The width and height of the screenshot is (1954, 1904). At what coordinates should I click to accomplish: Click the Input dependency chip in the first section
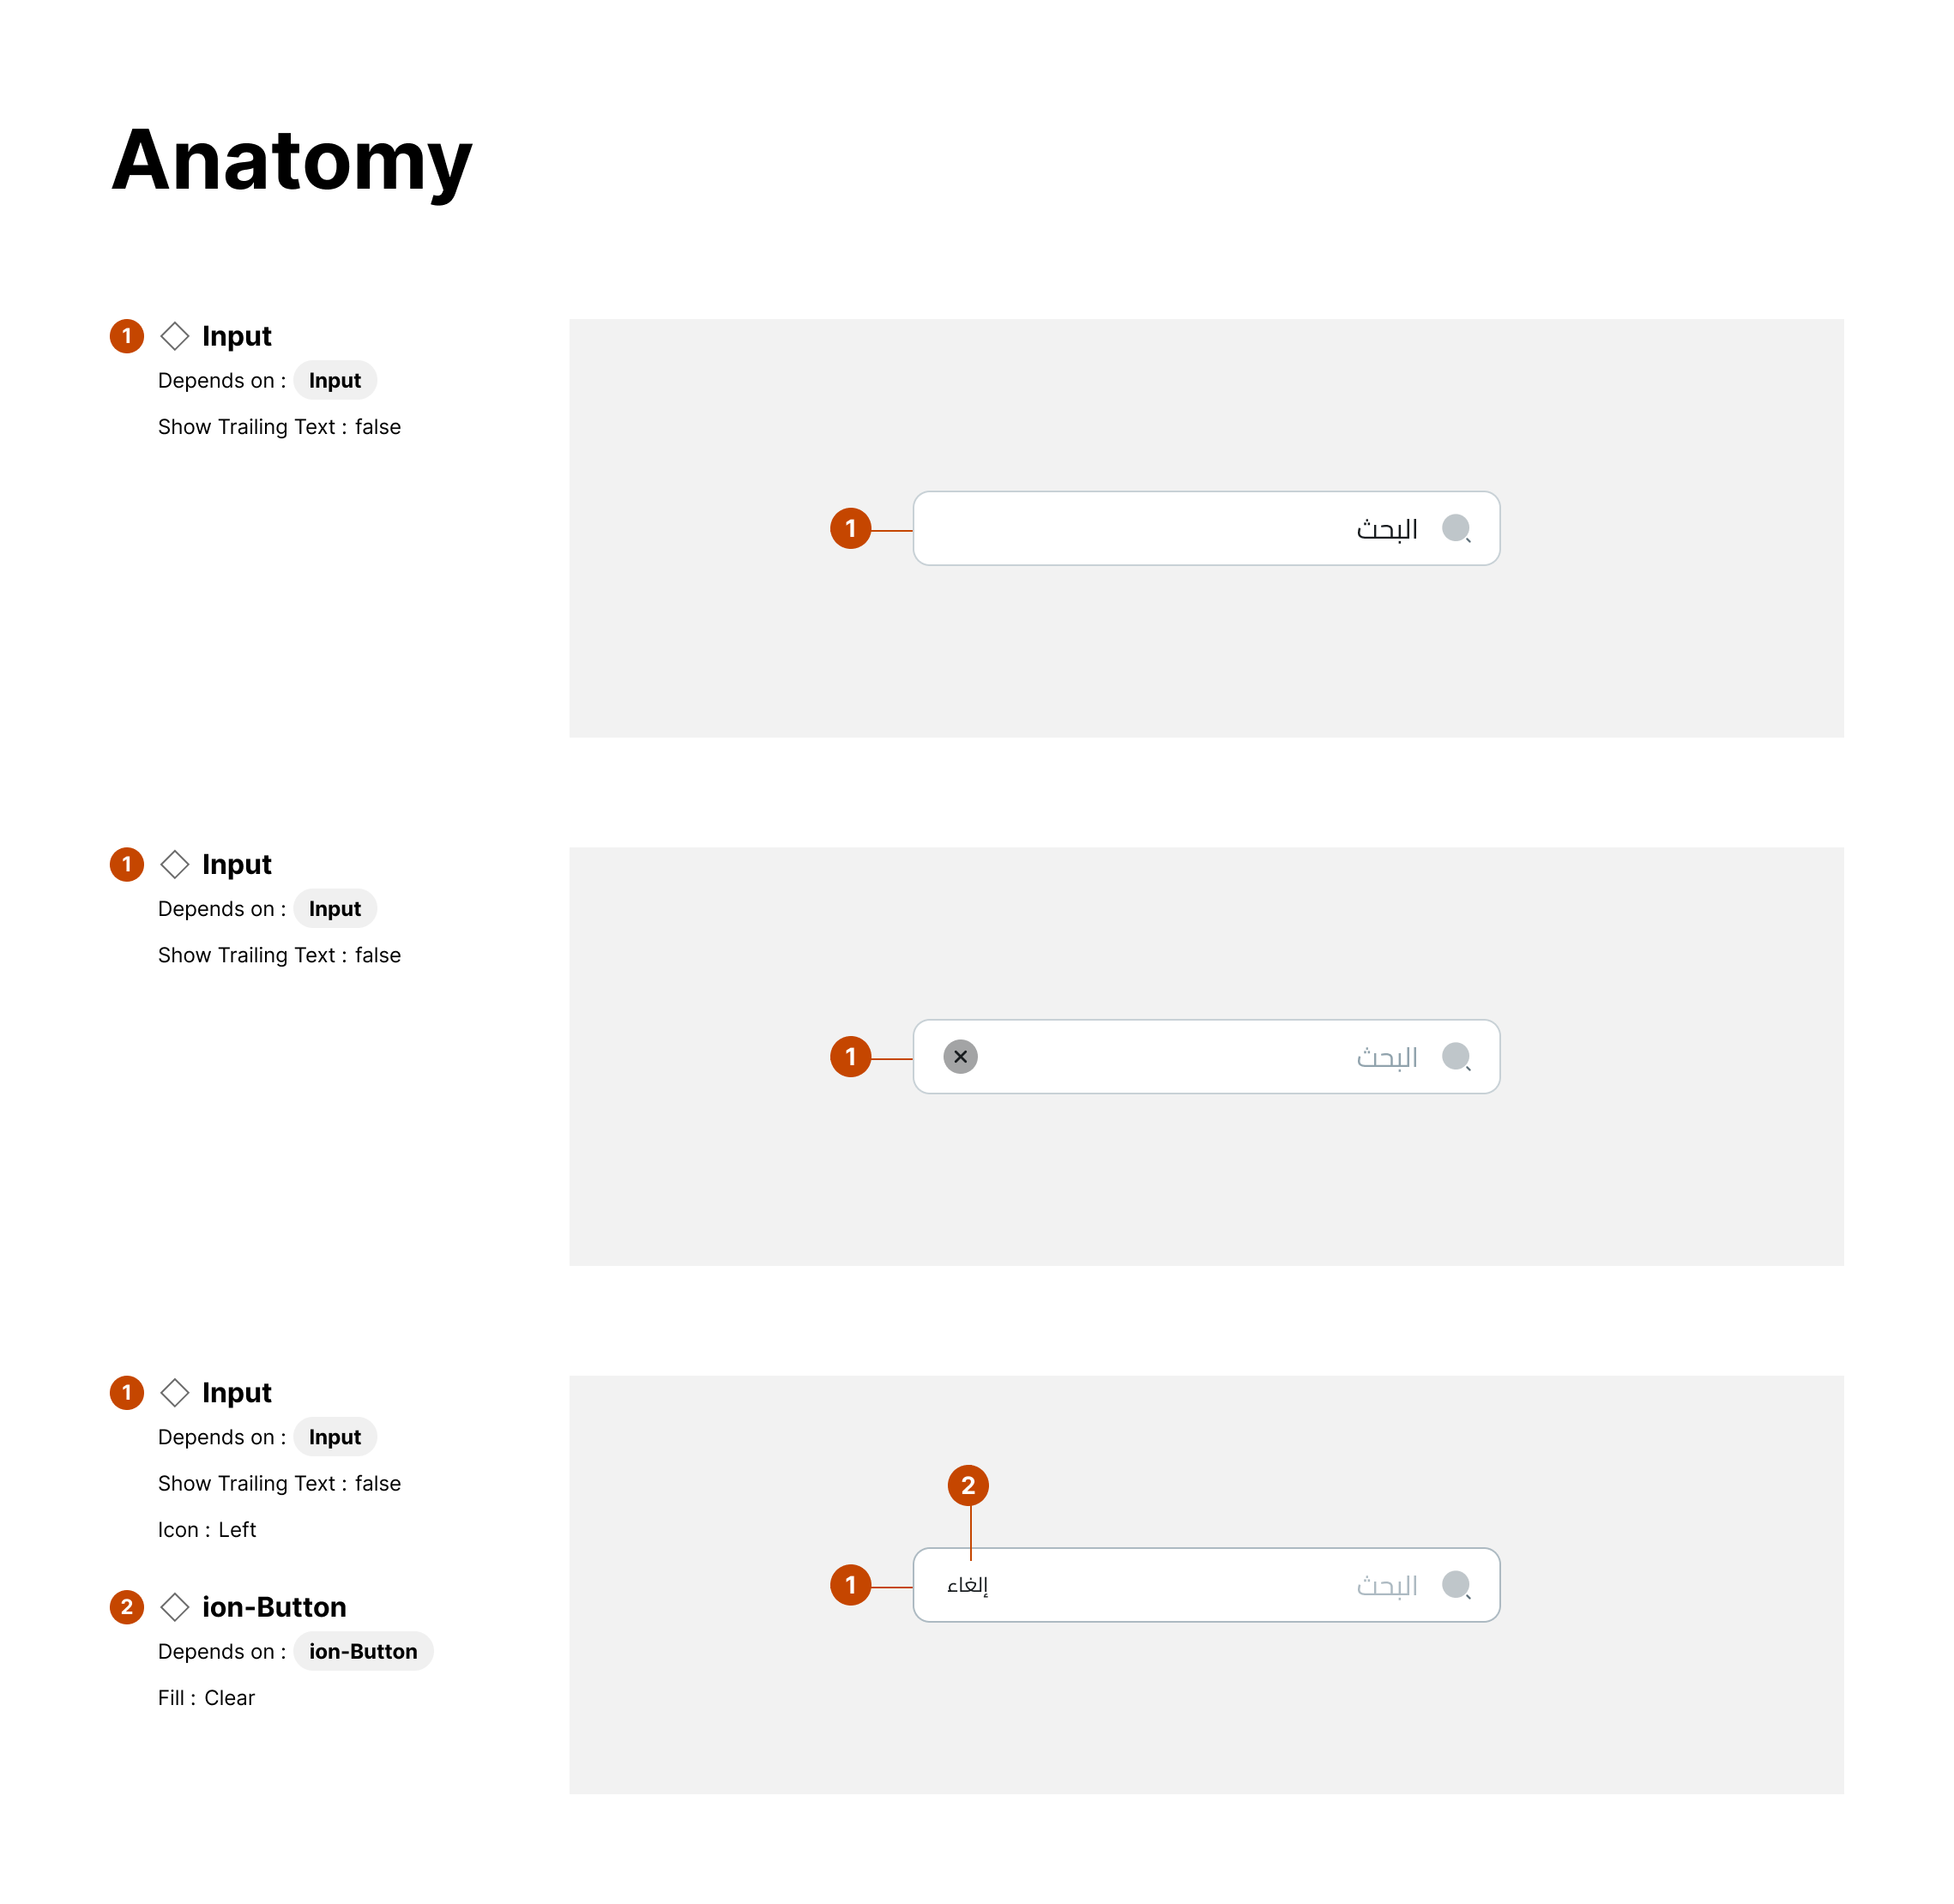[334, 380]
